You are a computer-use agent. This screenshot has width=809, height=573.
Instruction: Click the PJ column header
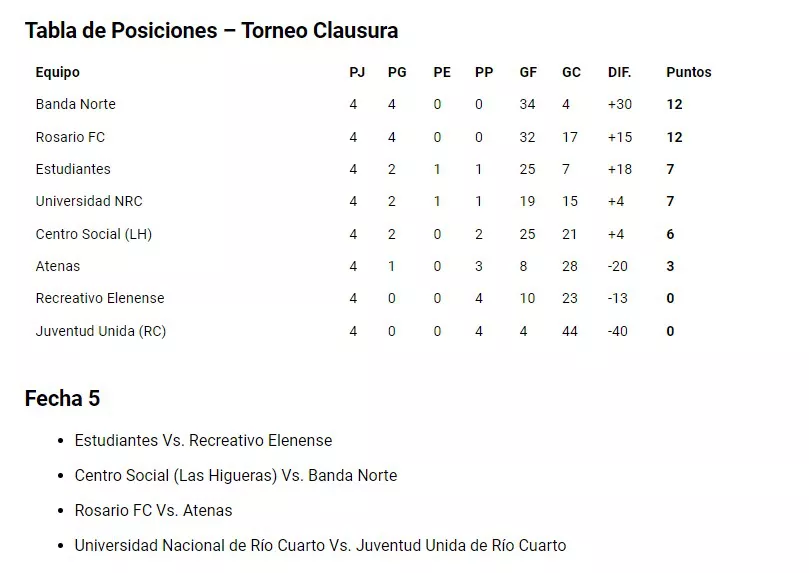(x=357, y=72)
